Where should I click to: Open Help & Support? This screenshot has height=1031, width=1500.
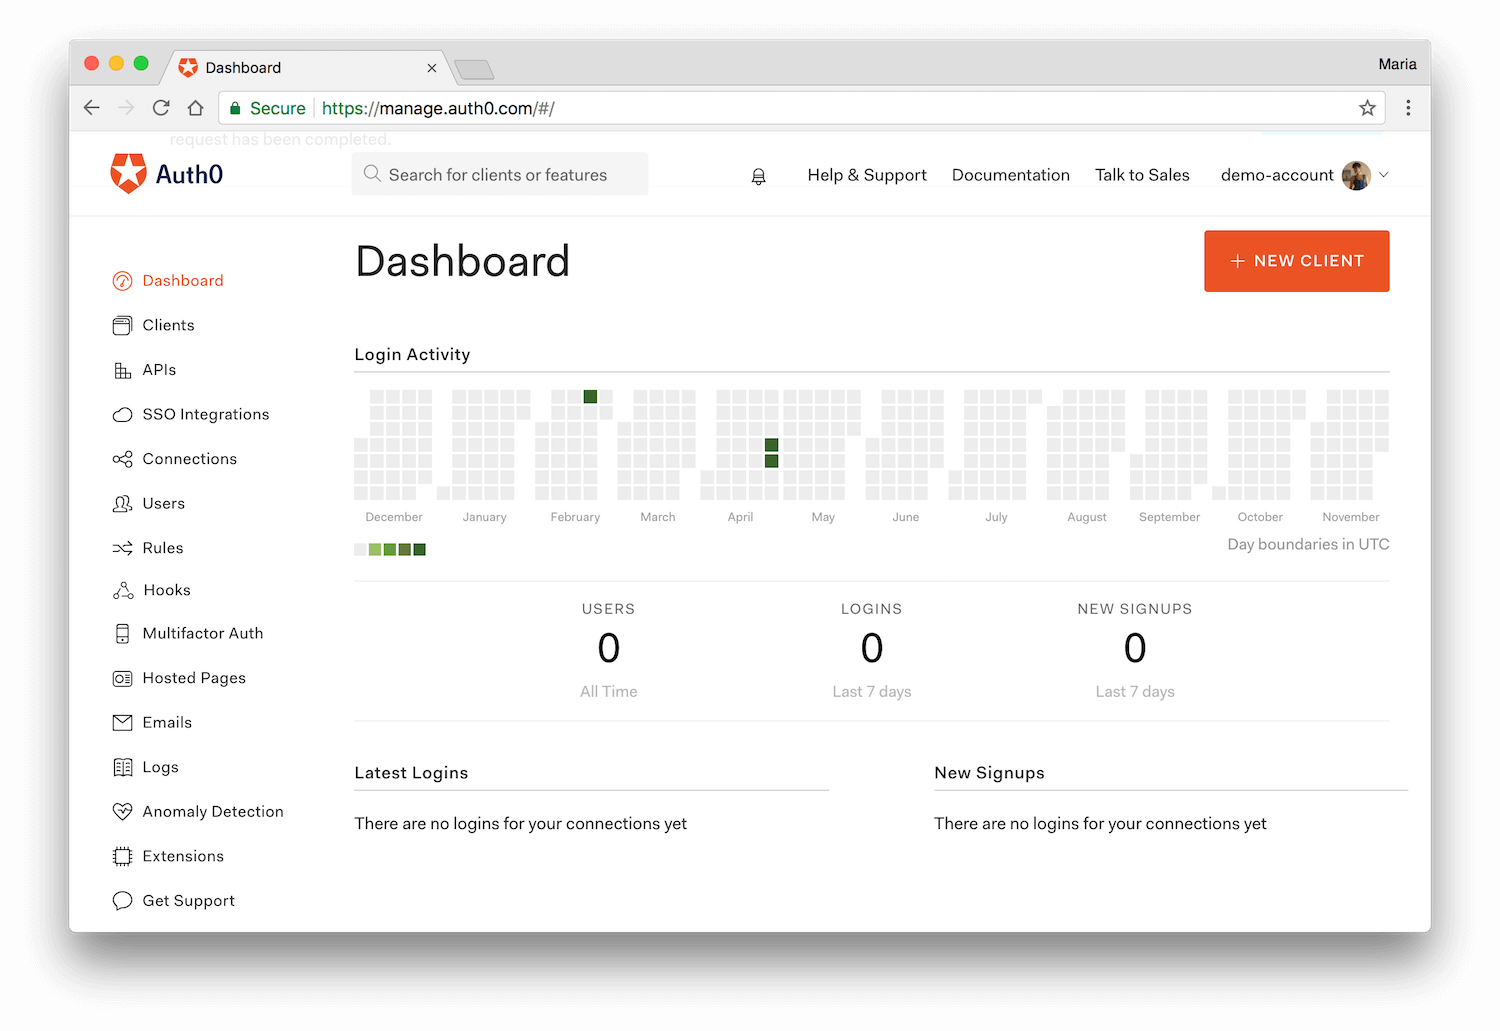click(867, 175)
